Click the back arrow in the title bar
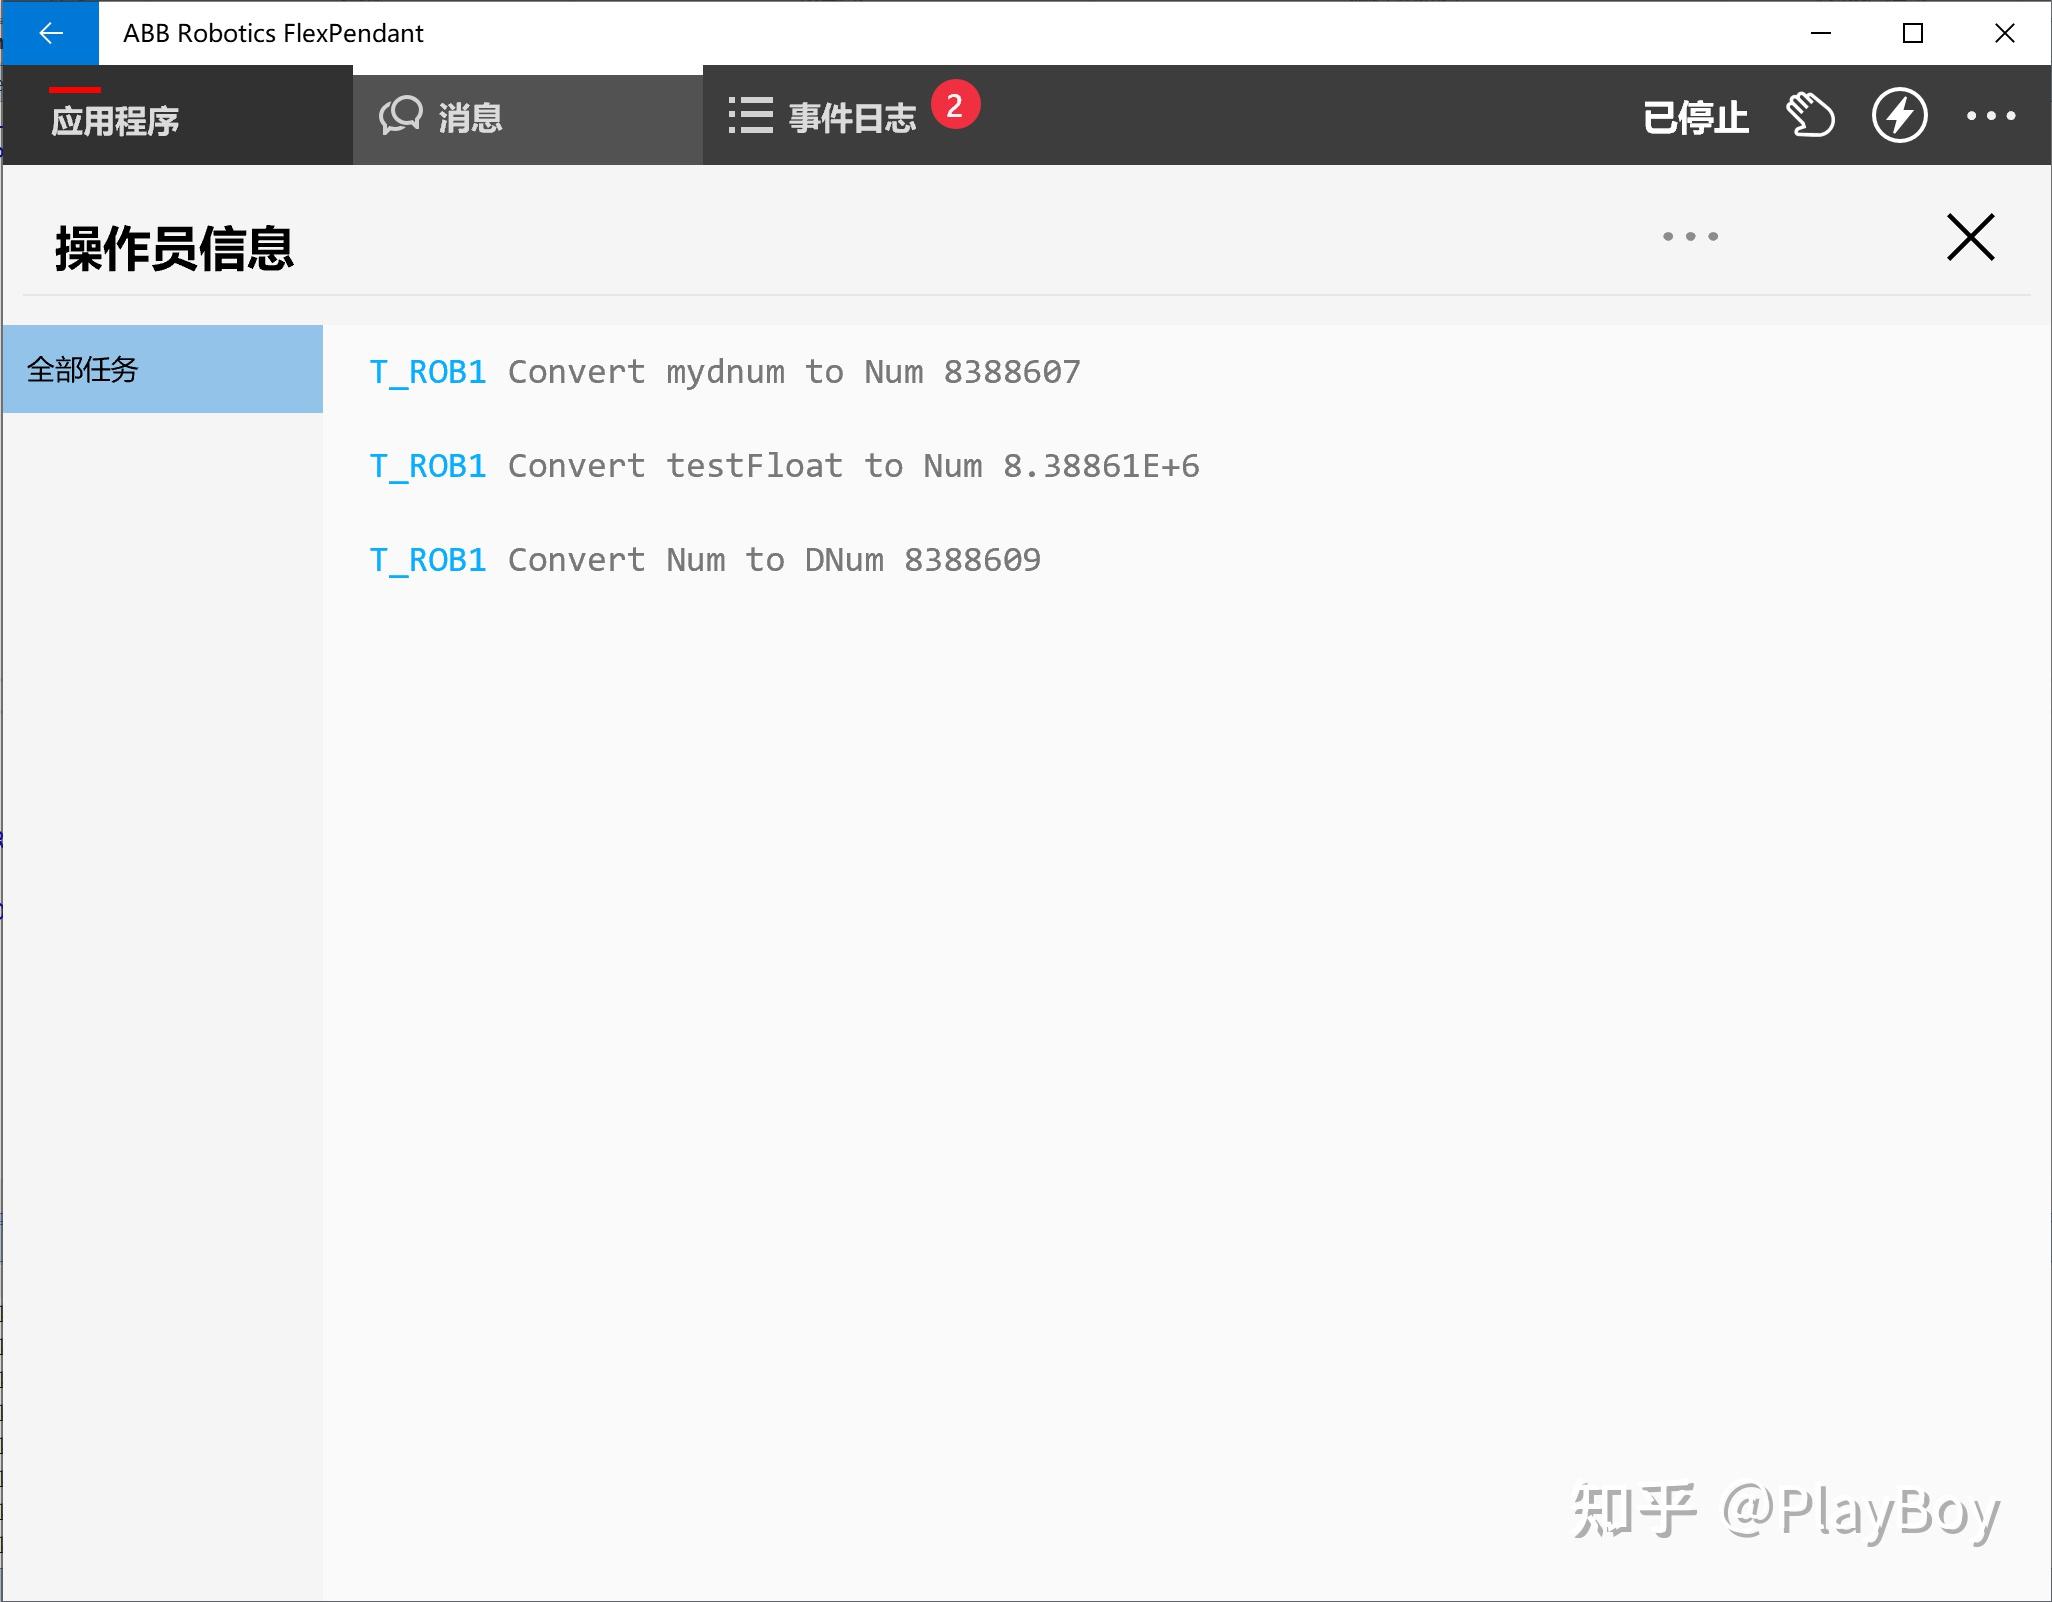The width and height of the screenshot is (2052, 1602). click(50, 33)
